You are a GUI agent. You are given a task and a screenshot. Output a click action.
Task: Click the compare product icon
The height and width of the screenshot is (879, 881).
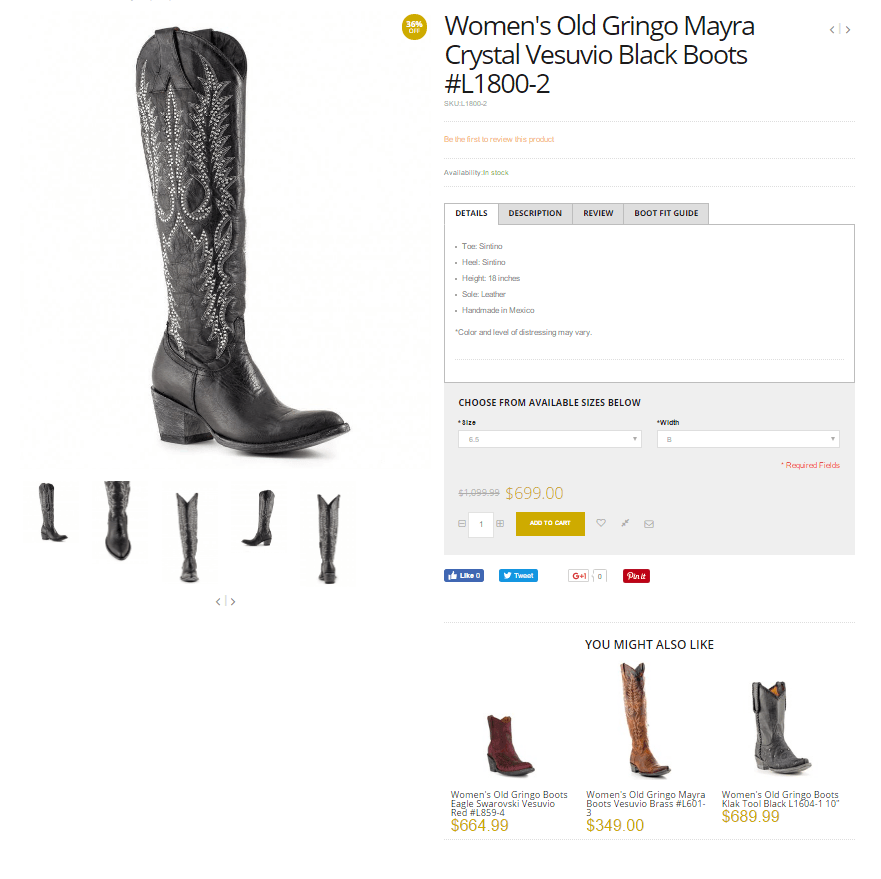[x=625, y=523]
